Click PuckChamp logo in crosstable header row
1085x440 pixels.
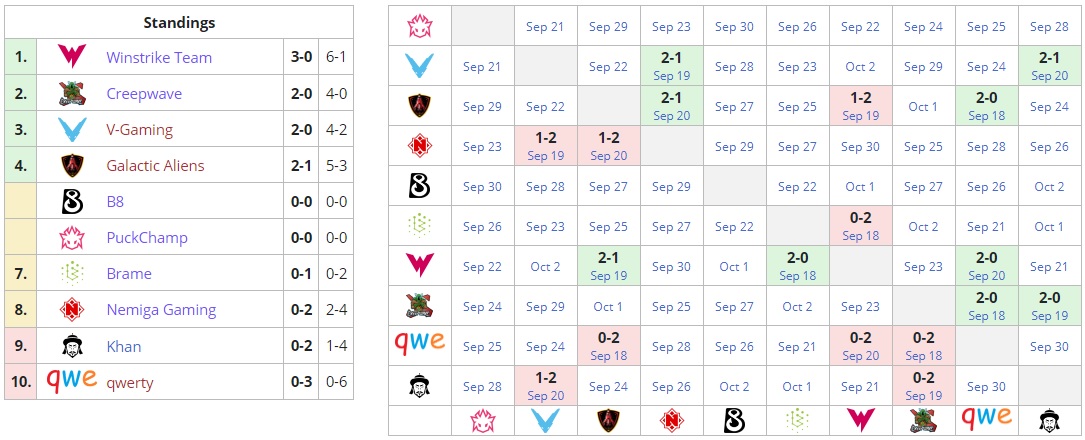pyautogui.click(x=419, y=27)
